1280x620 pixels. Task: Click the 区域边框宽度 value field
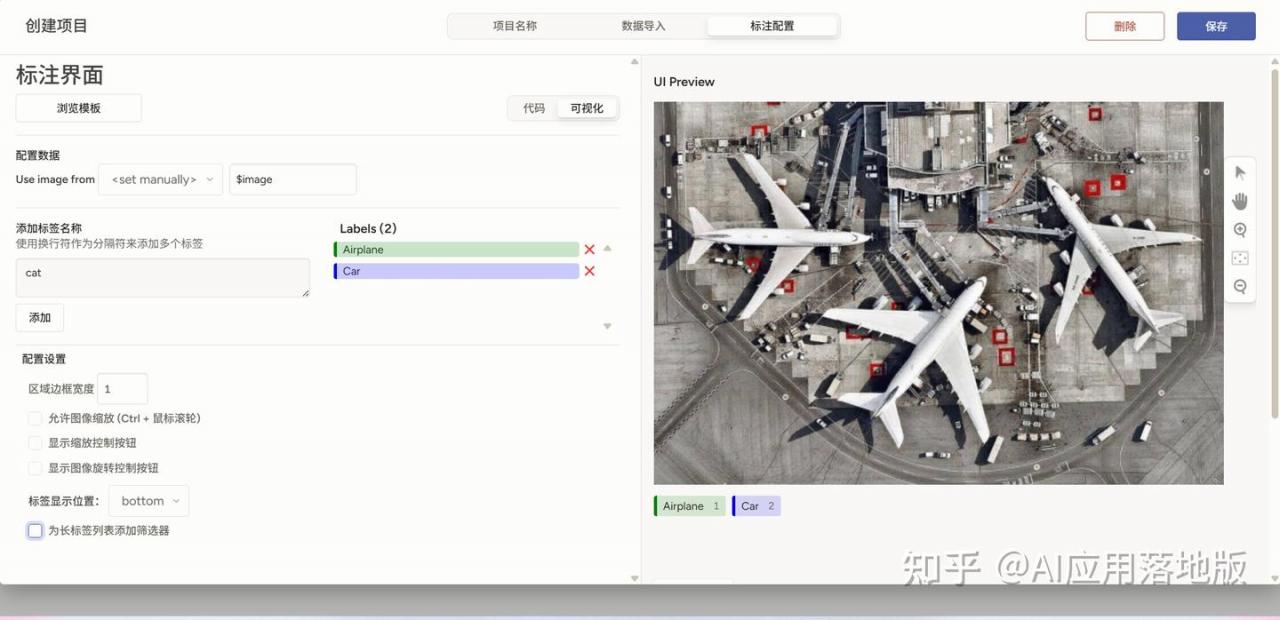(x=122, y=389)
